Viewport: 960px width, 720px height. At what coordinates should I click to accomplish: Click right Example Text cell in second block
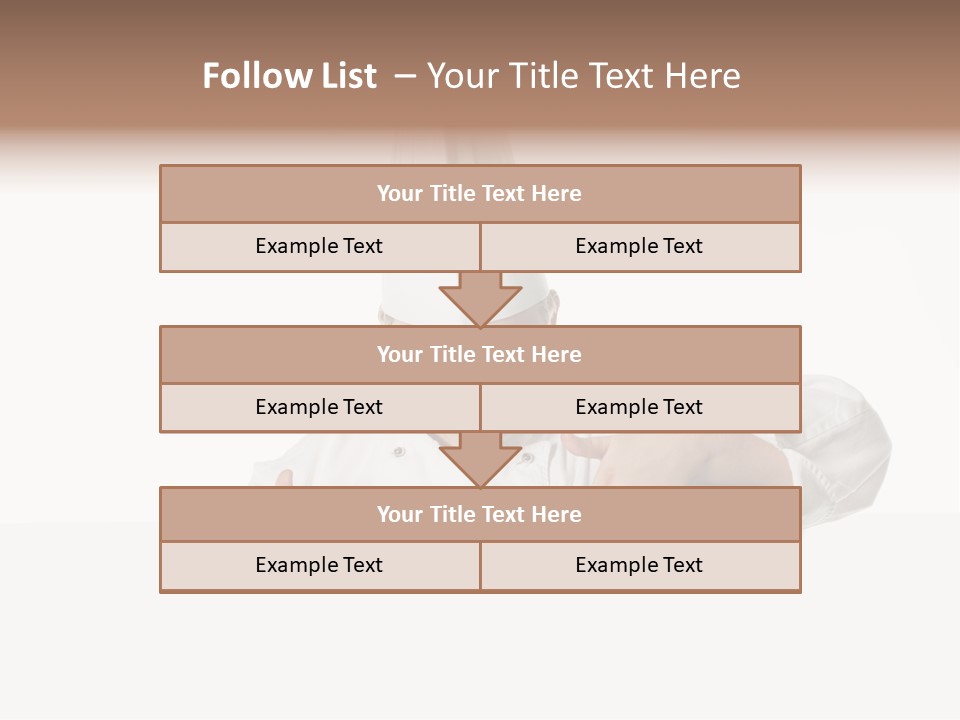coord(640,407)
